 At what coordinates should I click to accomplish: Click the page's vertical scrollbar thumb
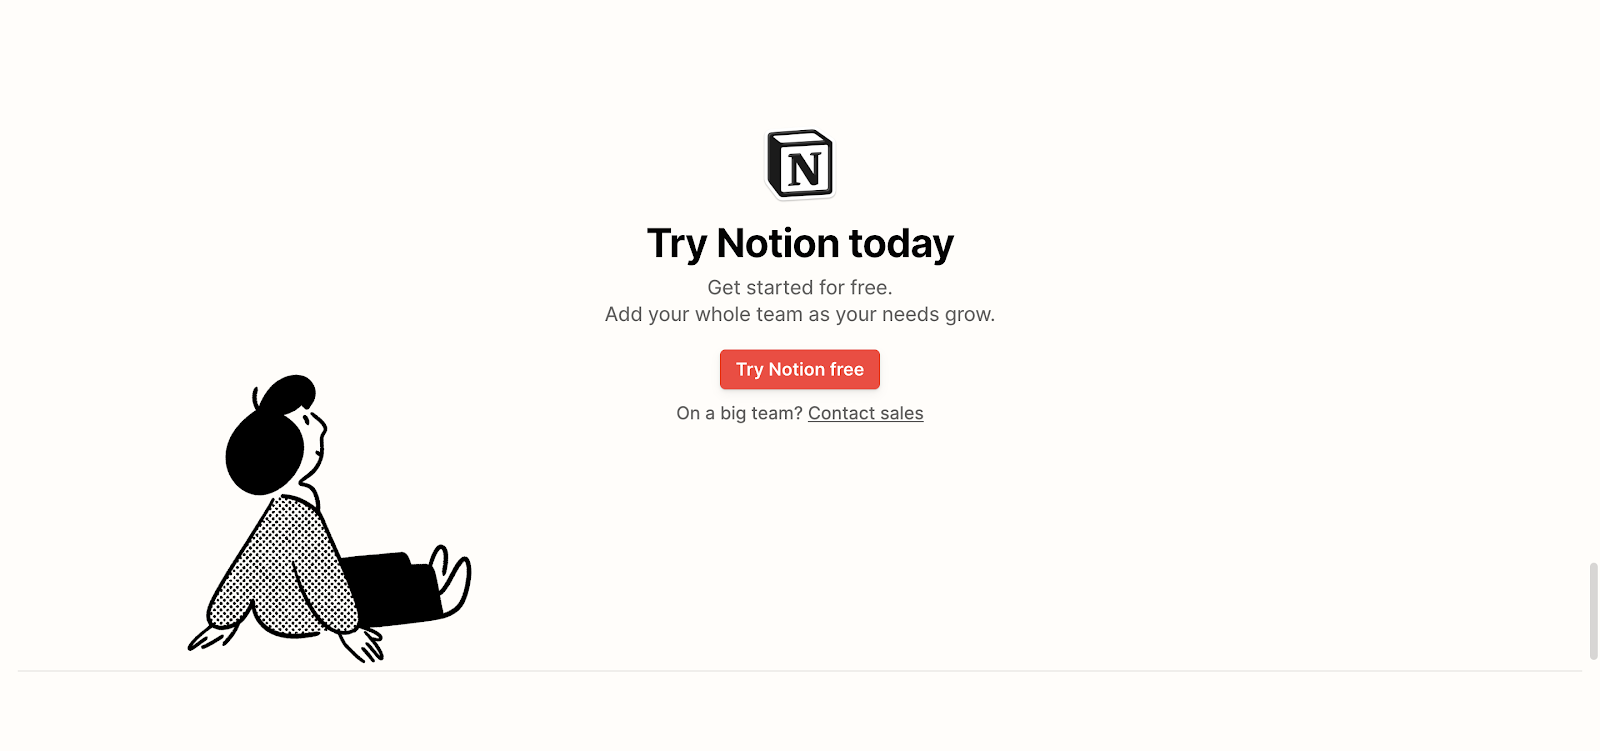(x=1593, y=611)
